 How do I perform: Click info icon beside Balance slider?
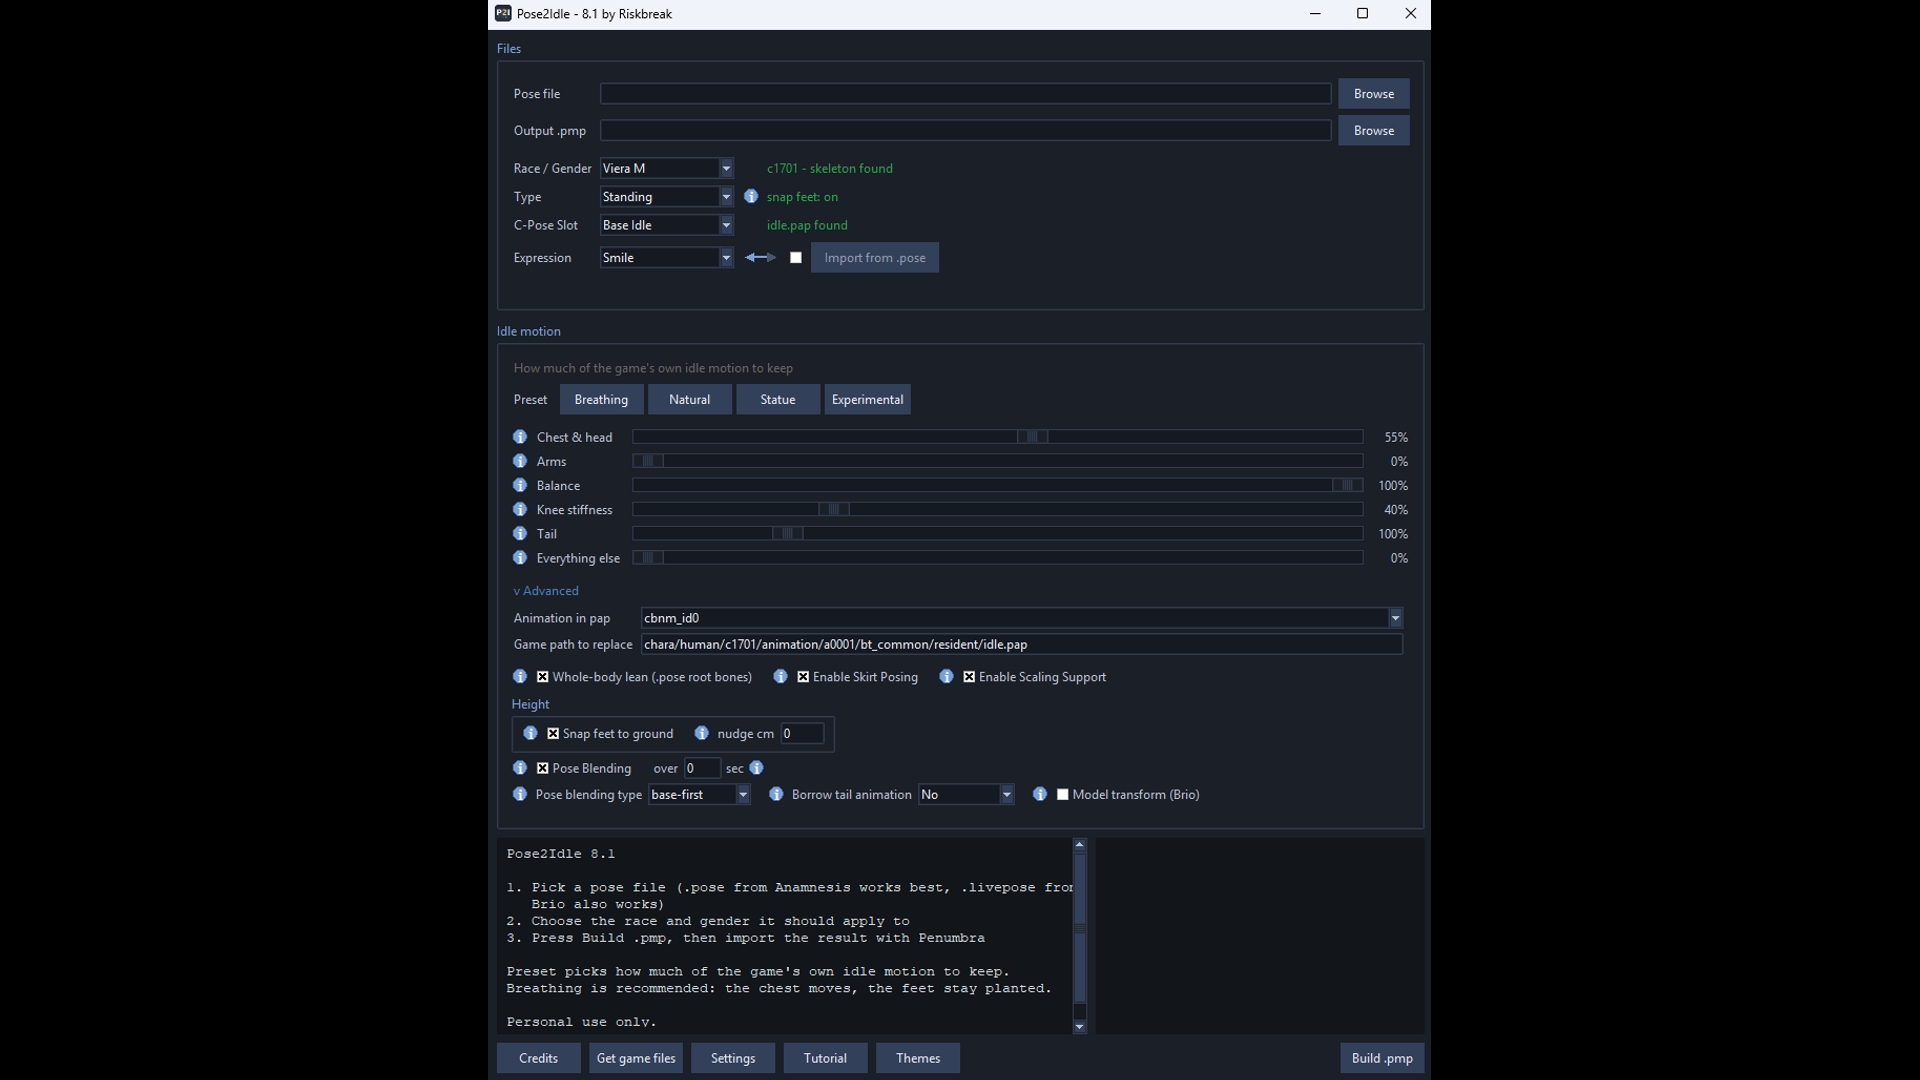pos(520,485)
